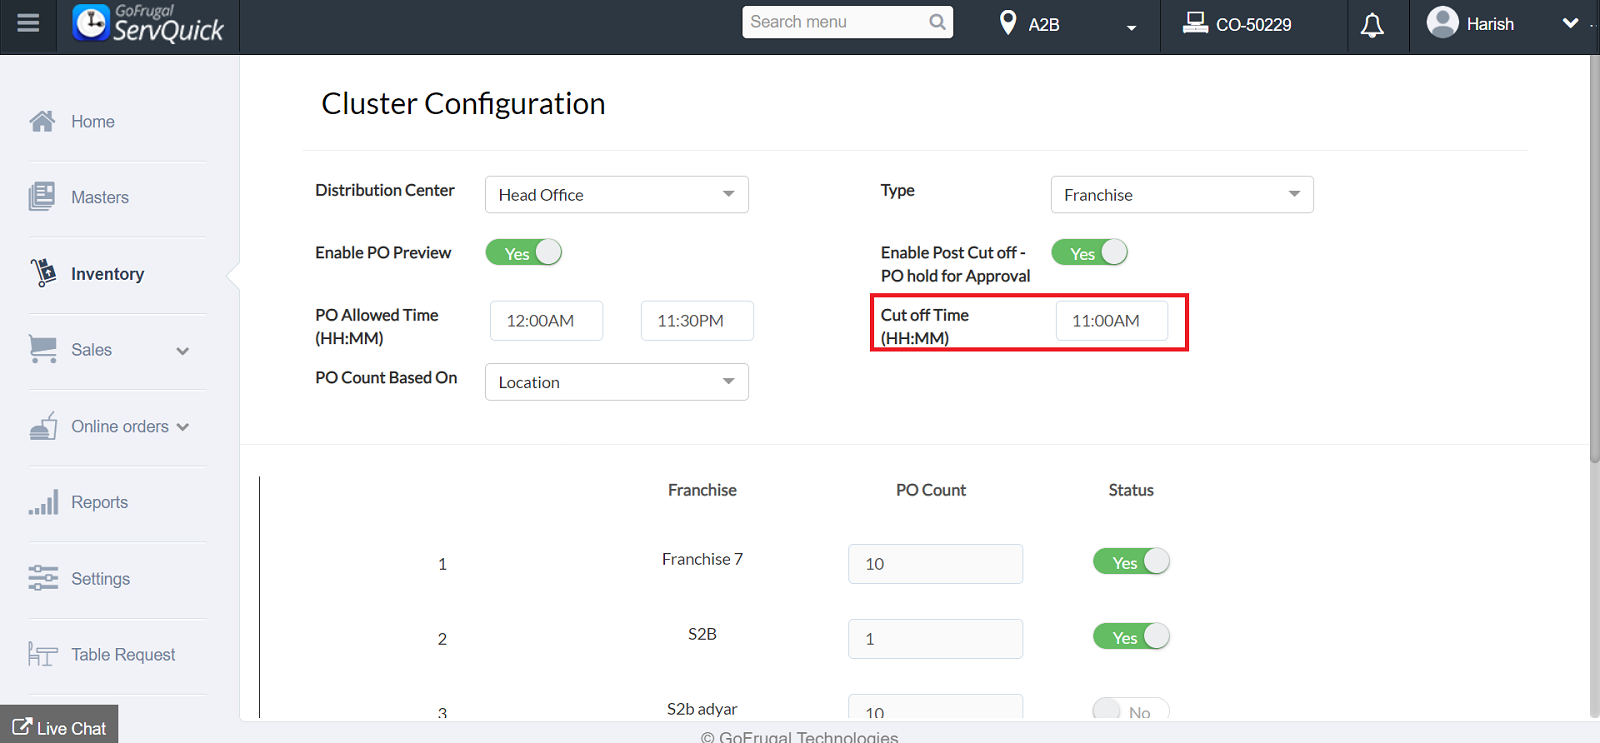
Task: Click the Settings sliders icon
Action: click(43, 578)
